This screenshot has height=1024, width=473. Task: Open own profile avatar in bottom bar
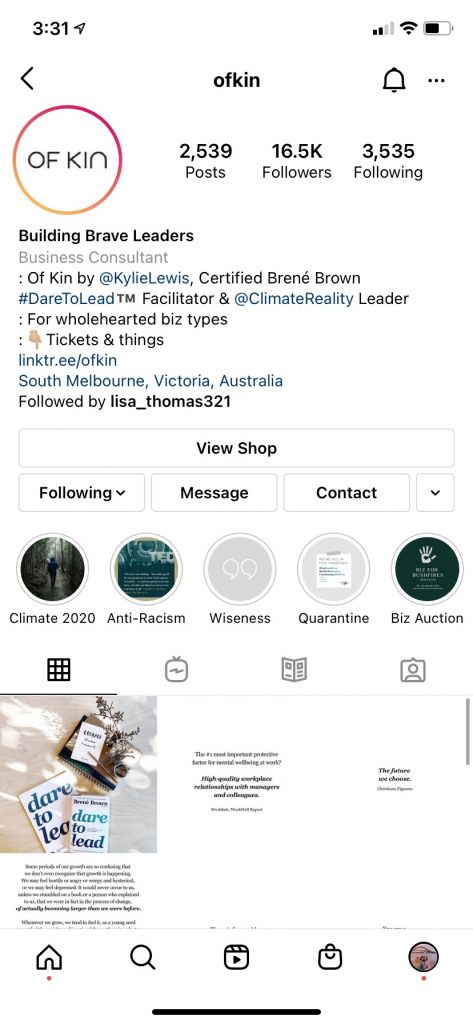tap(423, 957)
